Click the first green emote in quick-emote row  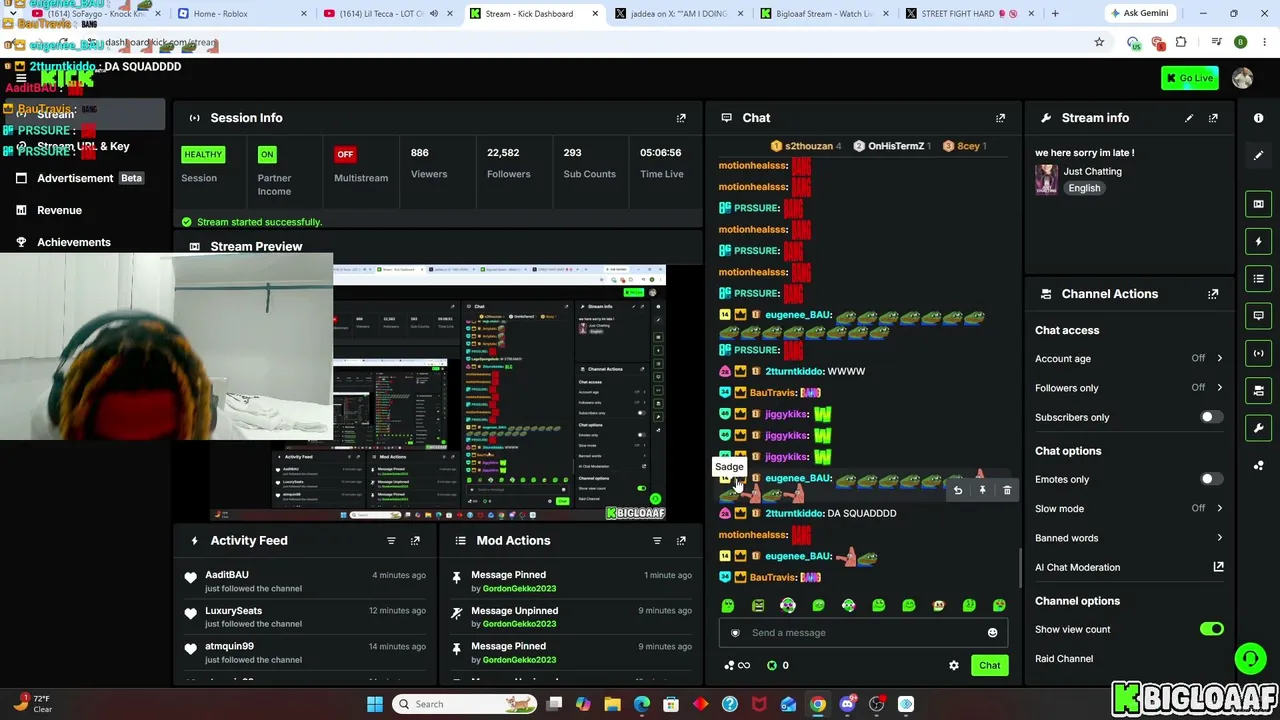(x=728, y=606)
